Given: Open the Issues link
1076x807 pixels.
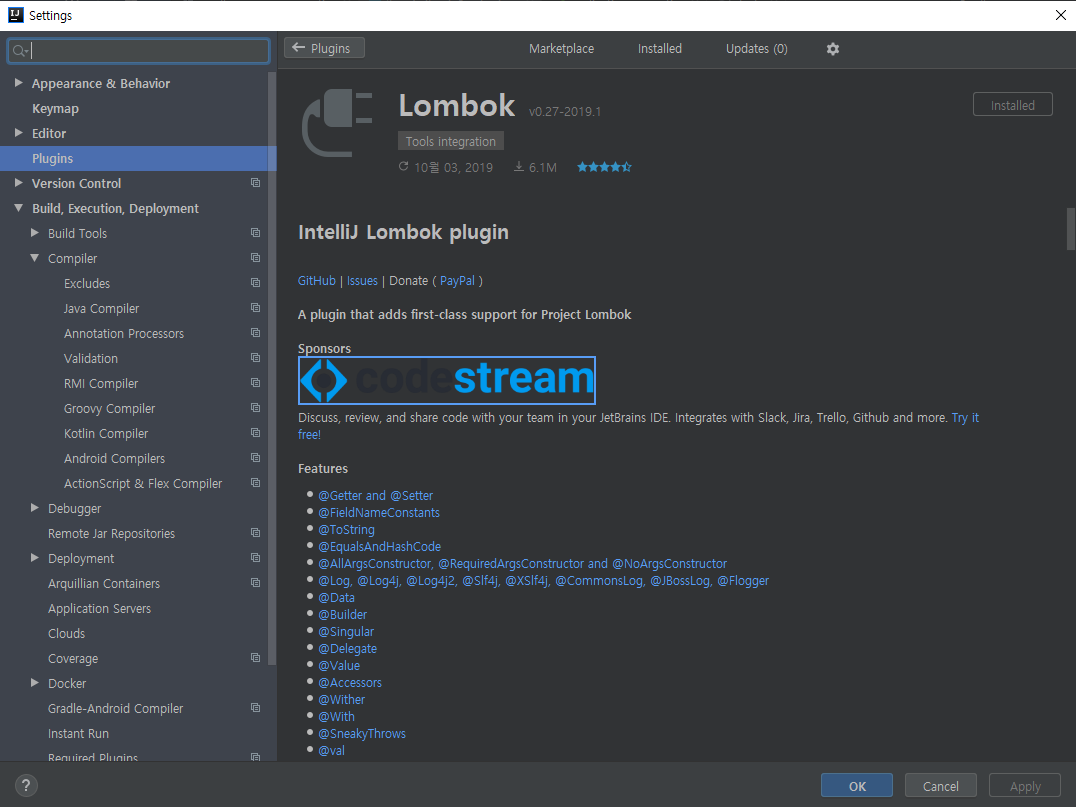Looking at the screenshot, I should point(362,281).
